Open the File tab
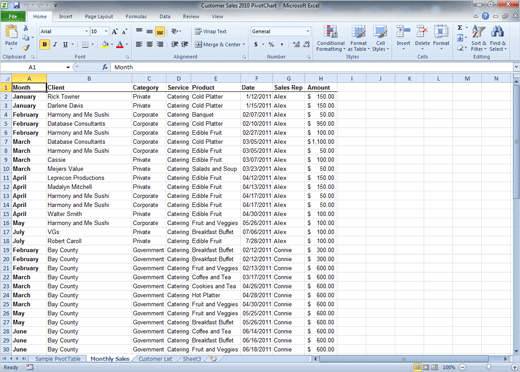Screen dimensions: 520x372 (x=13, y=16)
